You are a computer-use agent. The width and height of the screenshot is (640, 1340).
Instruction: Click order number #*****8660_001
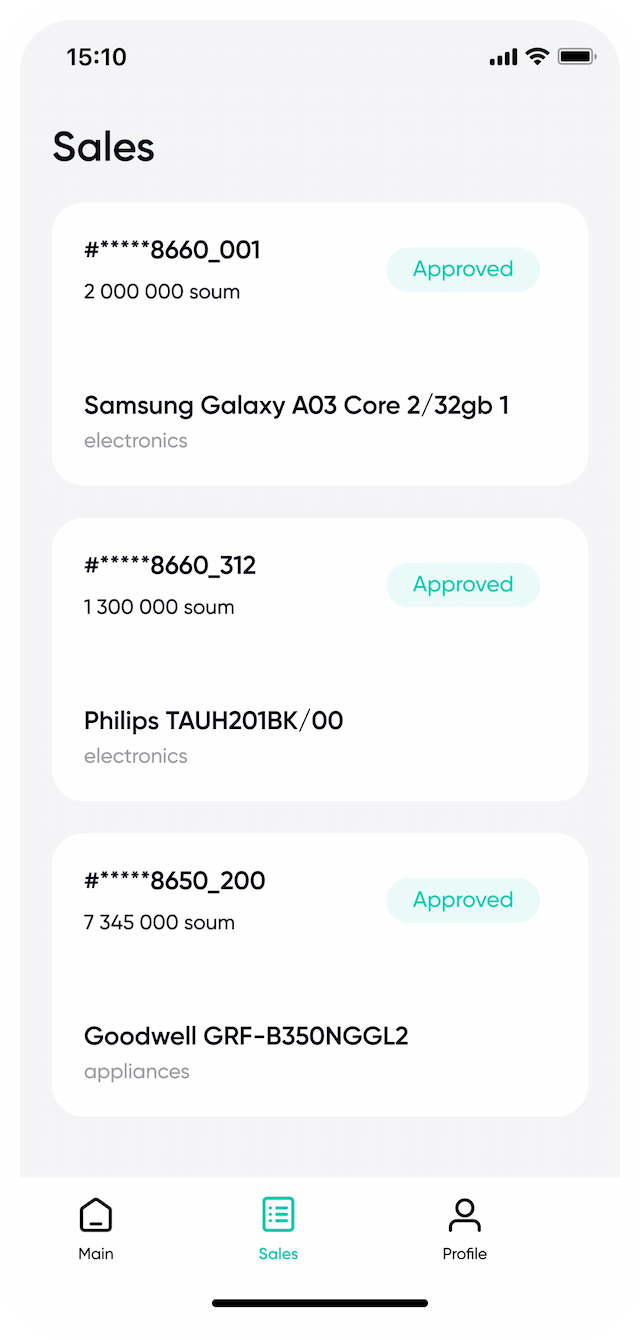[x=172, y=250]
